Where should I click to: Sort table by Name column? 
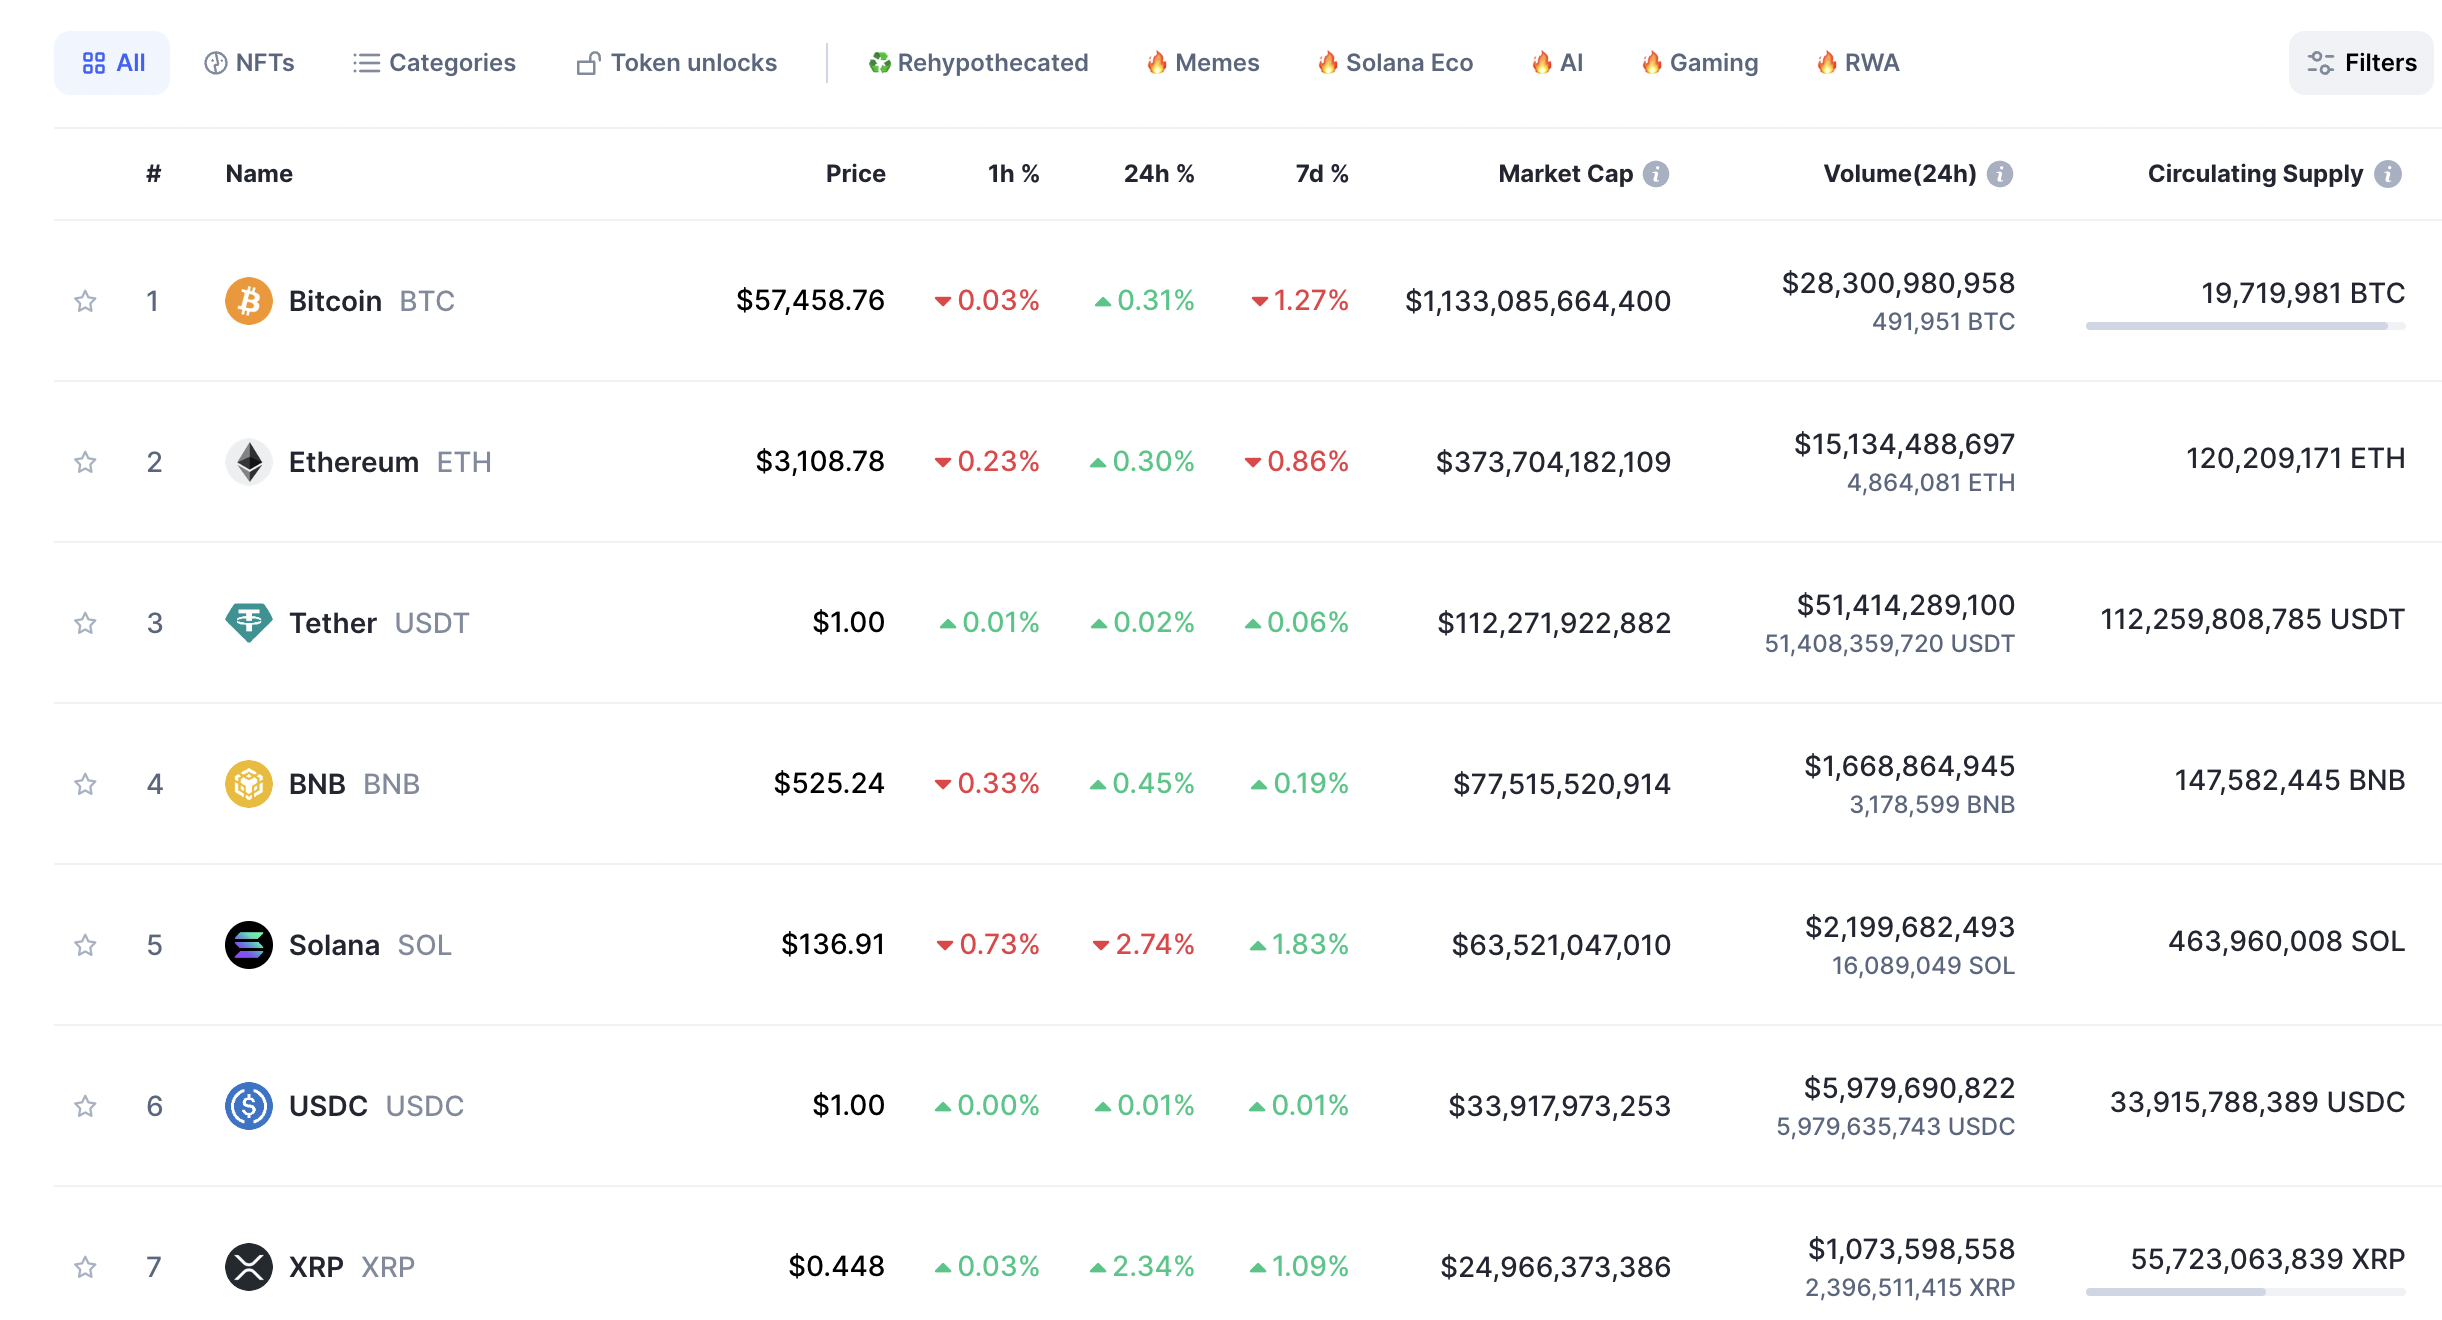(x=259, y=174)
